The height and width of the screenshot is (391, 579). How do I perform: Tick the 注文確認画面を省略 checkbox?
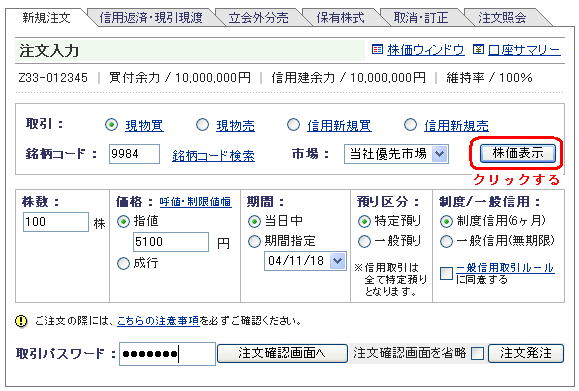point(477,353)
